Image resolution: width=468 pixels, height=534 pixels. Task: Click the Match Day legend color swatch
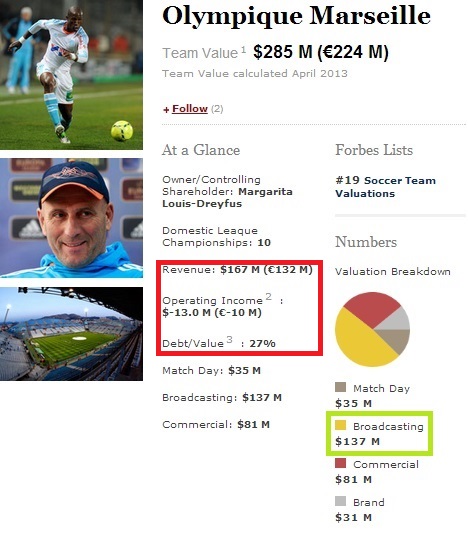pyautogui.click(x=340, y=387)
